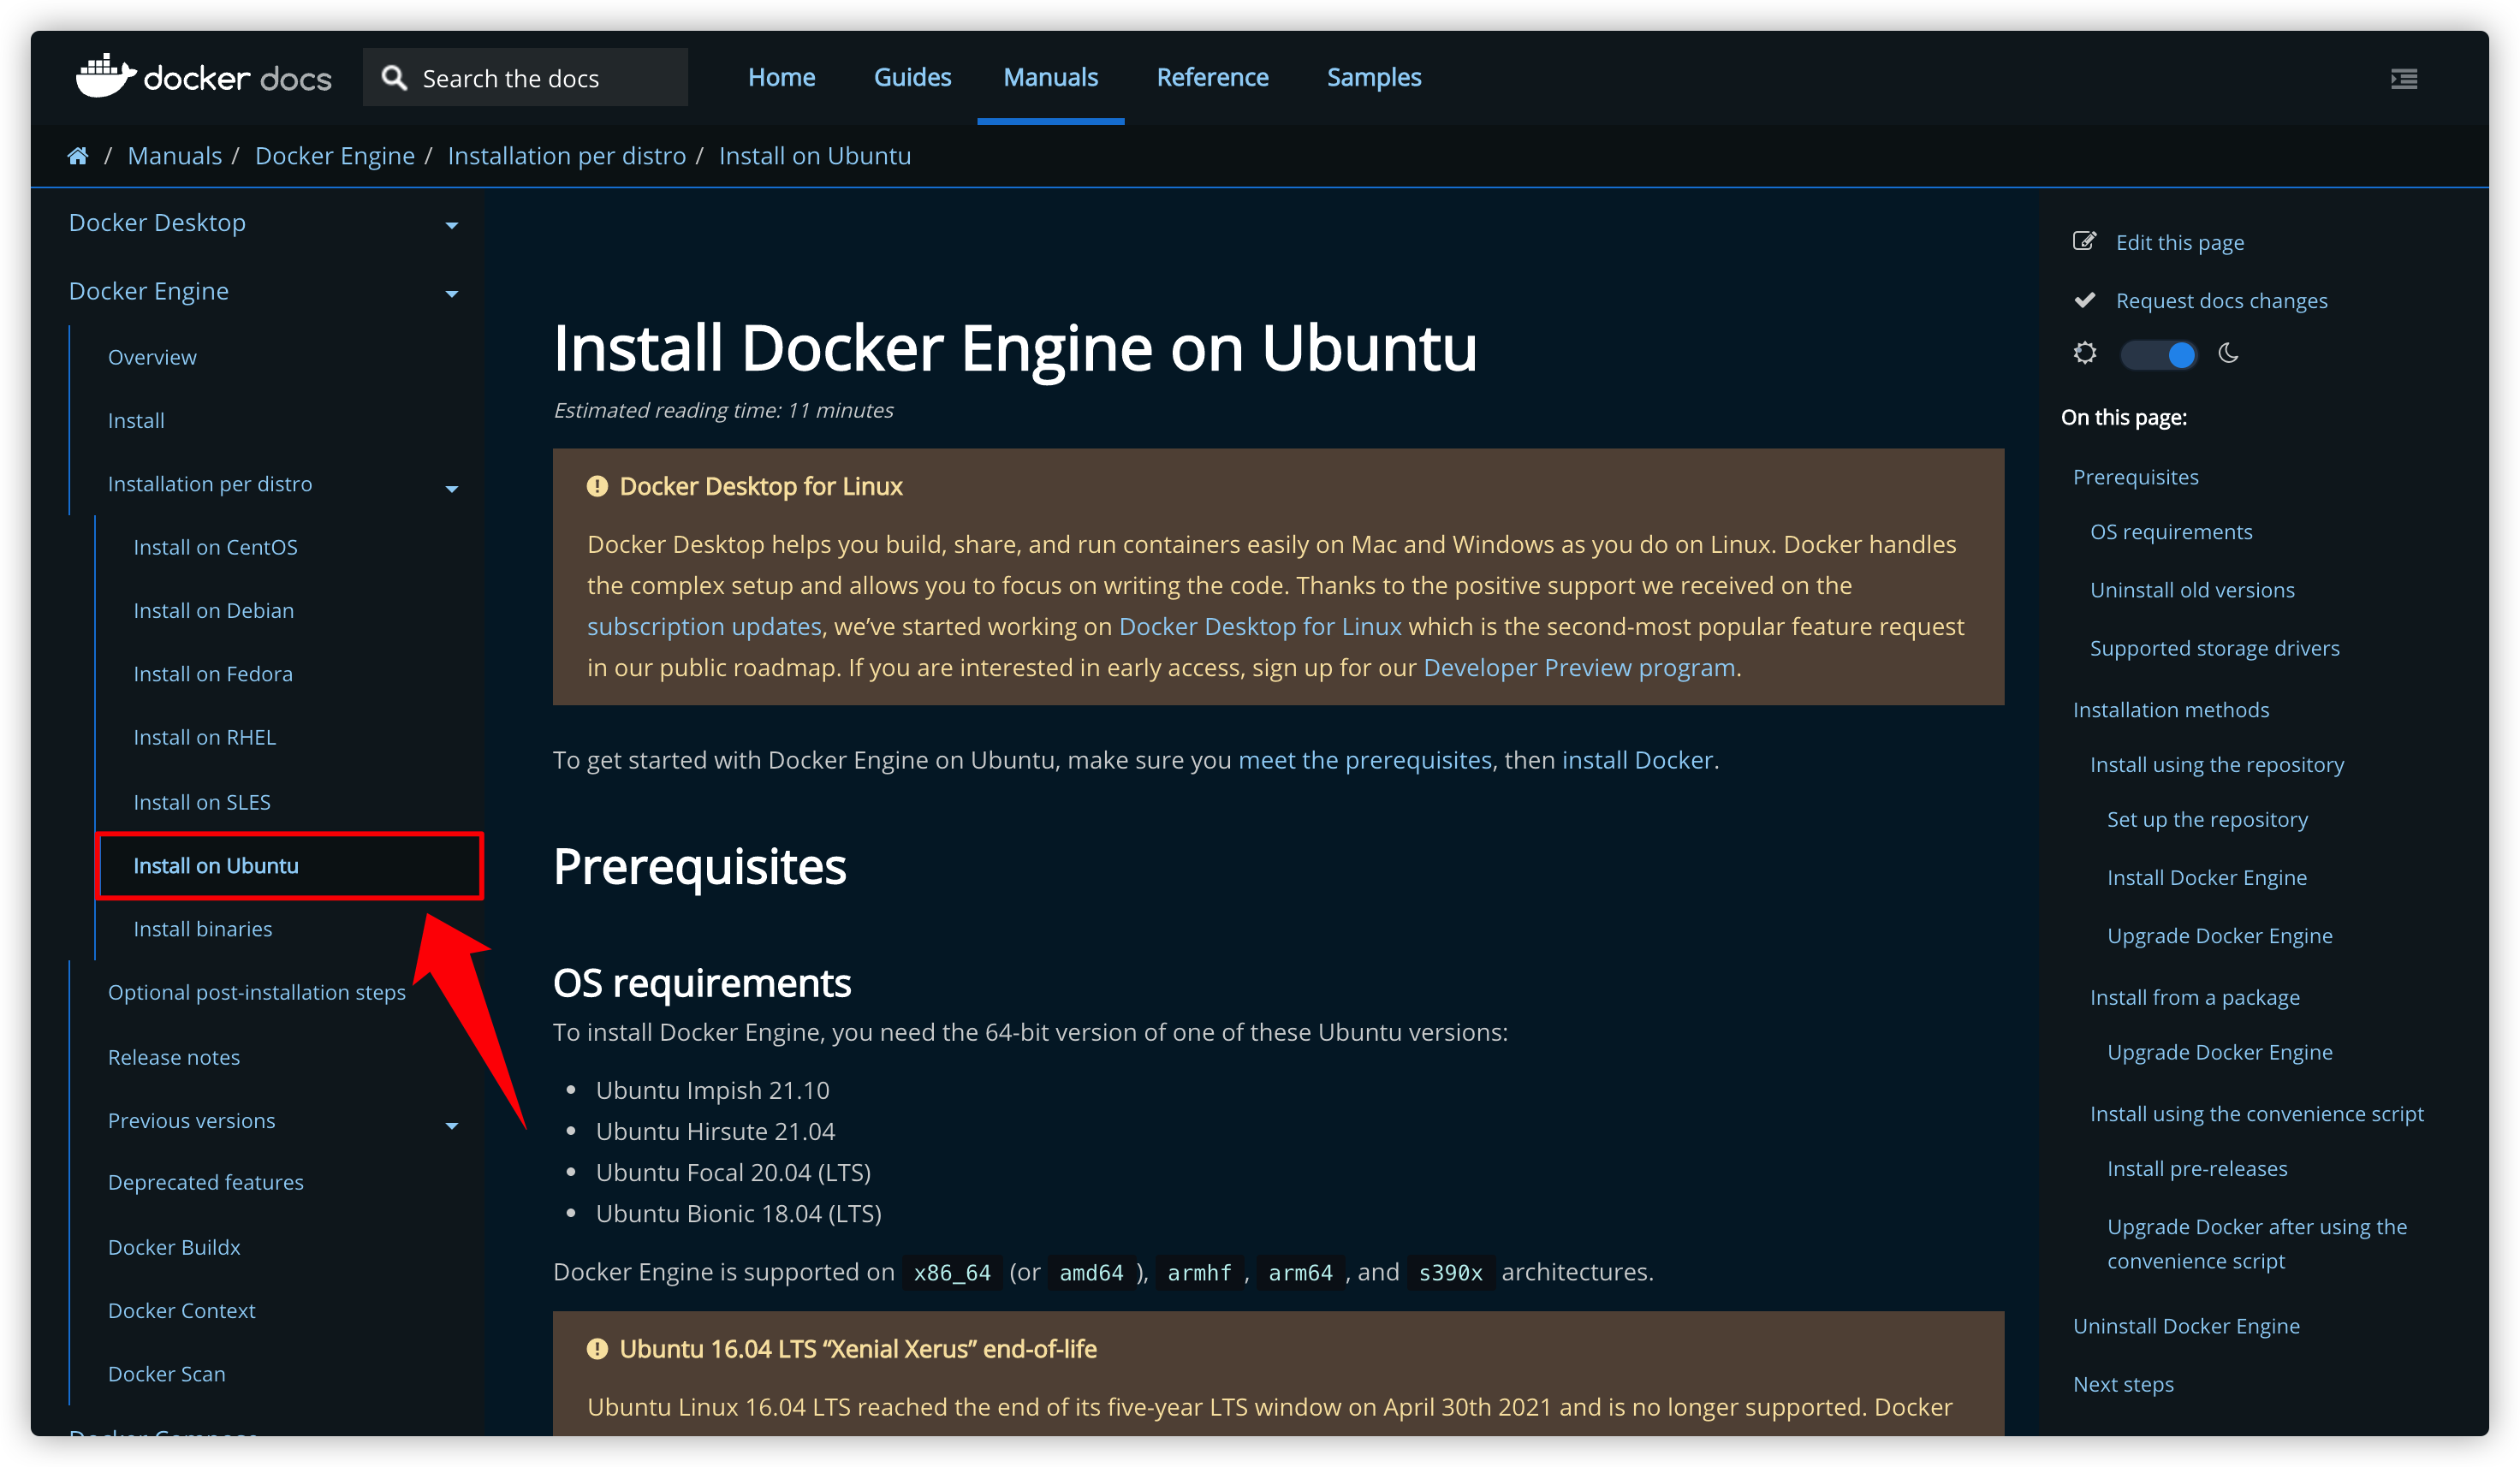The height and width of the screenshot is (1467, 2520).
Task: Click meet the prerequisites link
Action: (1365, 760)
